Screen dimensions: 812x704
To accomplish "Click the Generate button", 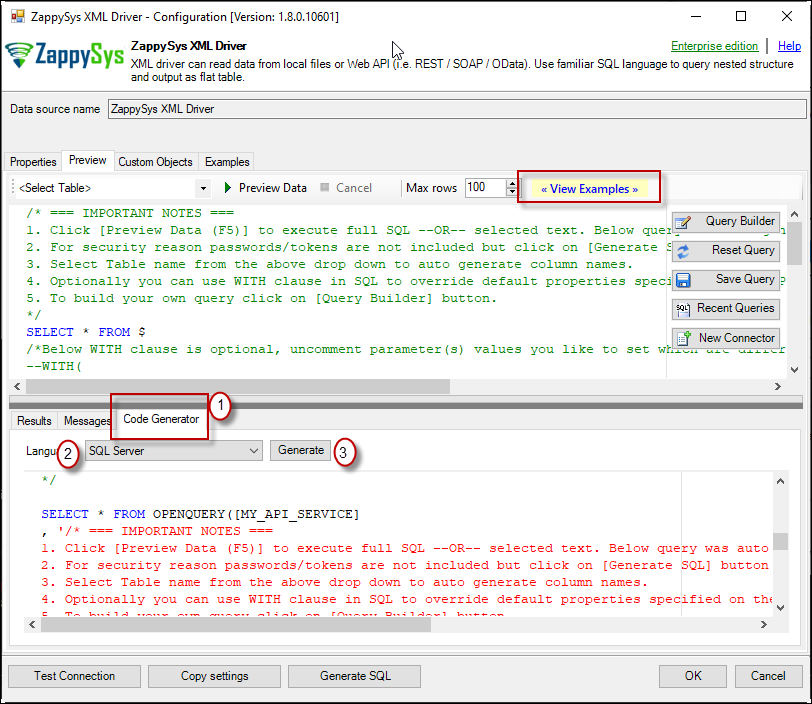I will point(300,450).
